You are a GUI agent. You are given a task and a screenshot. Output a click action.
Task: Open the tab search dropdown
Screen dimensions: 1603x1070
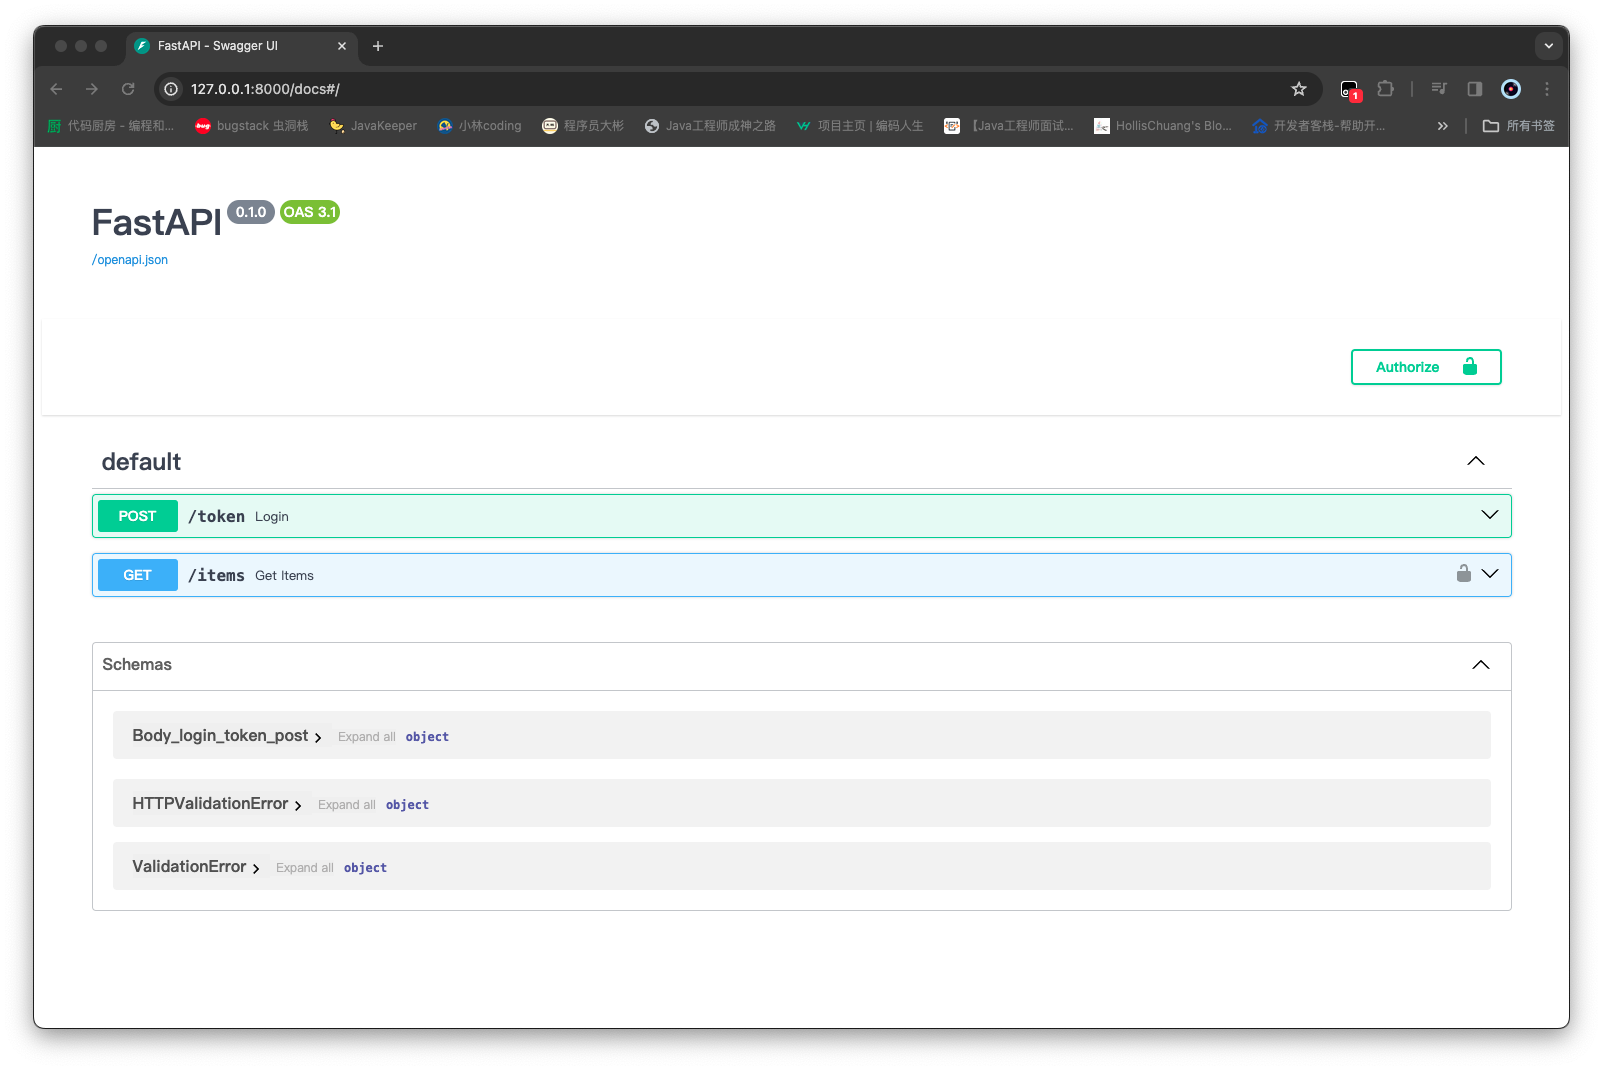[1548, 46]
